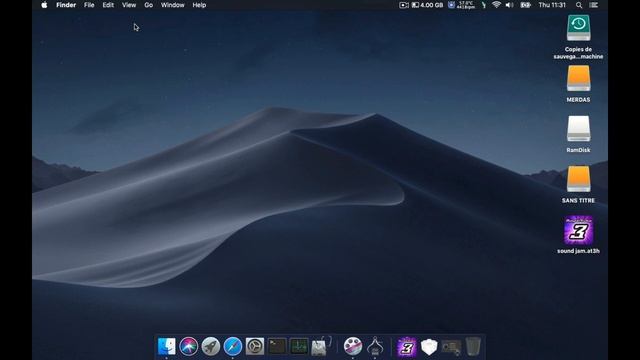Screen dimensions: 640x360
Task: Select the SANS TITRE orange drive
Action: point(578,179)
